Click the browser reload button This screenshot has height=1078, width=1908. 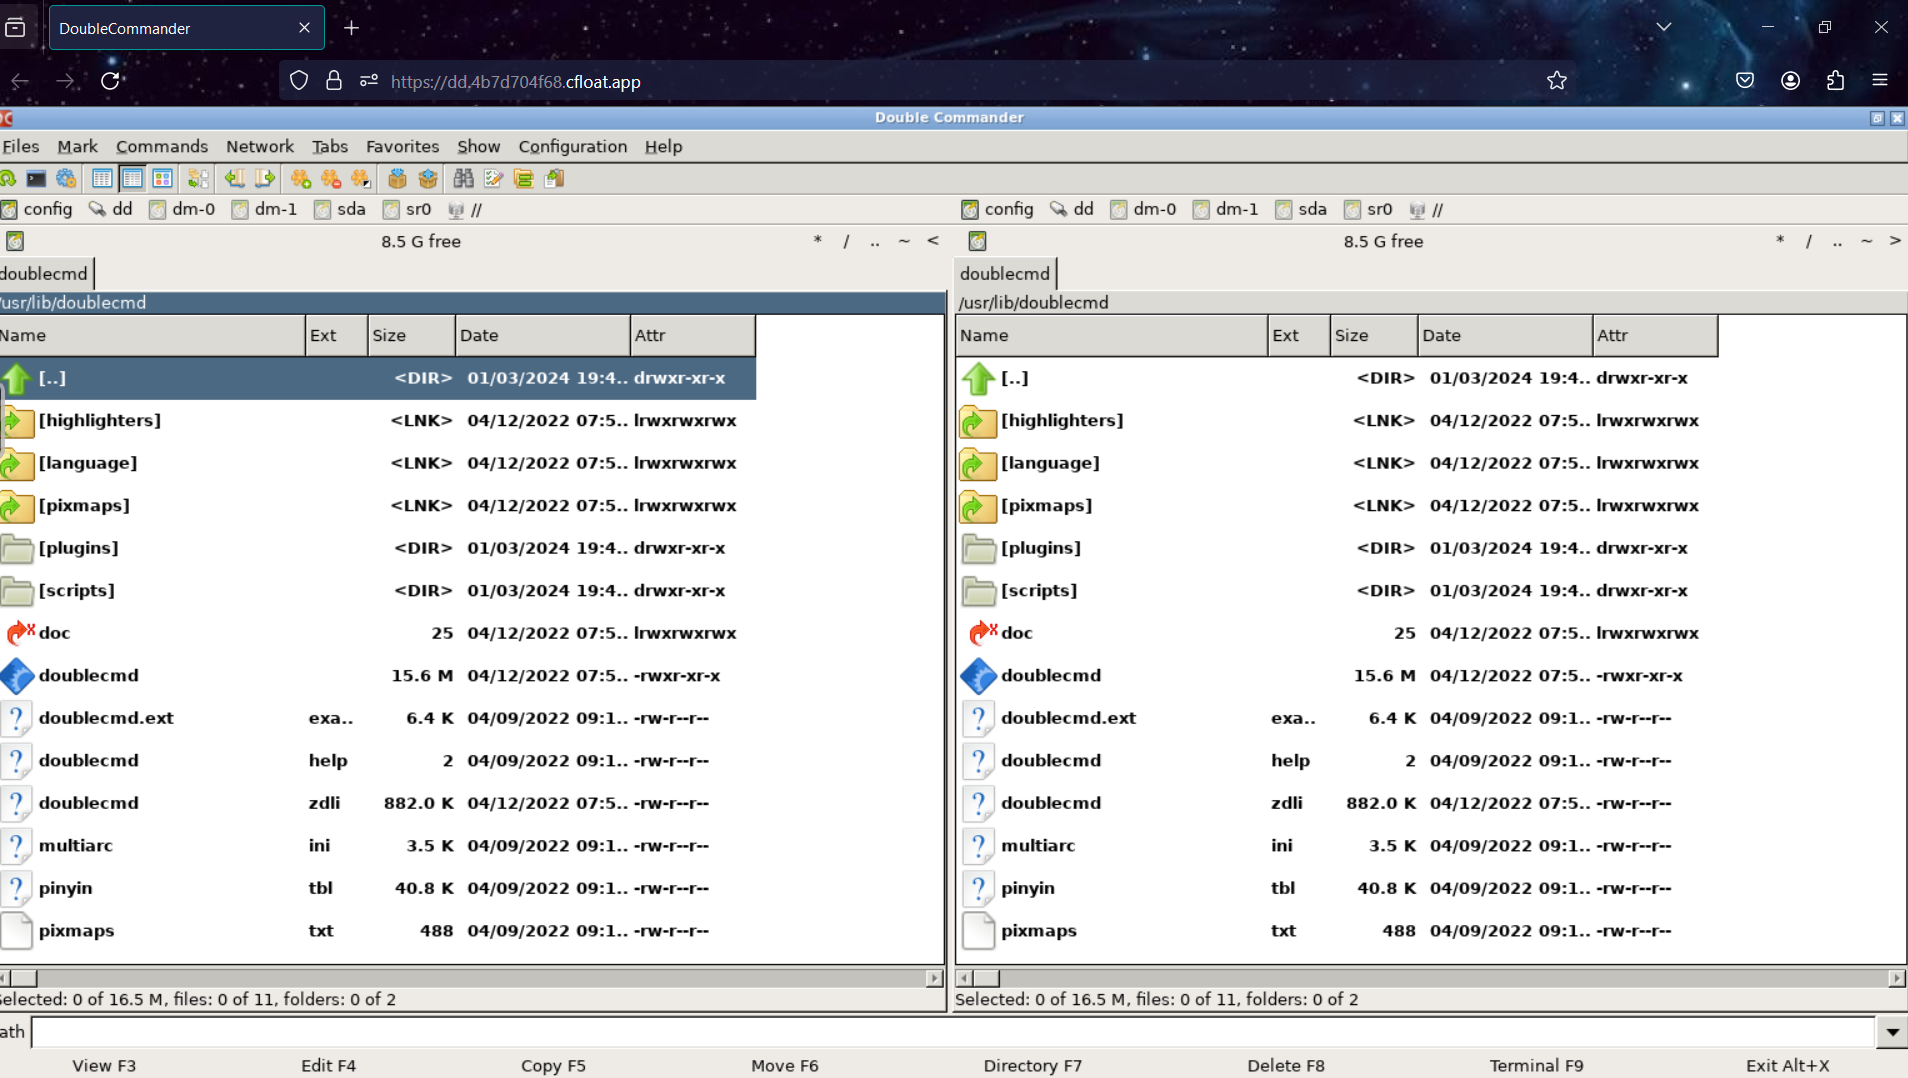coord(110,81)
